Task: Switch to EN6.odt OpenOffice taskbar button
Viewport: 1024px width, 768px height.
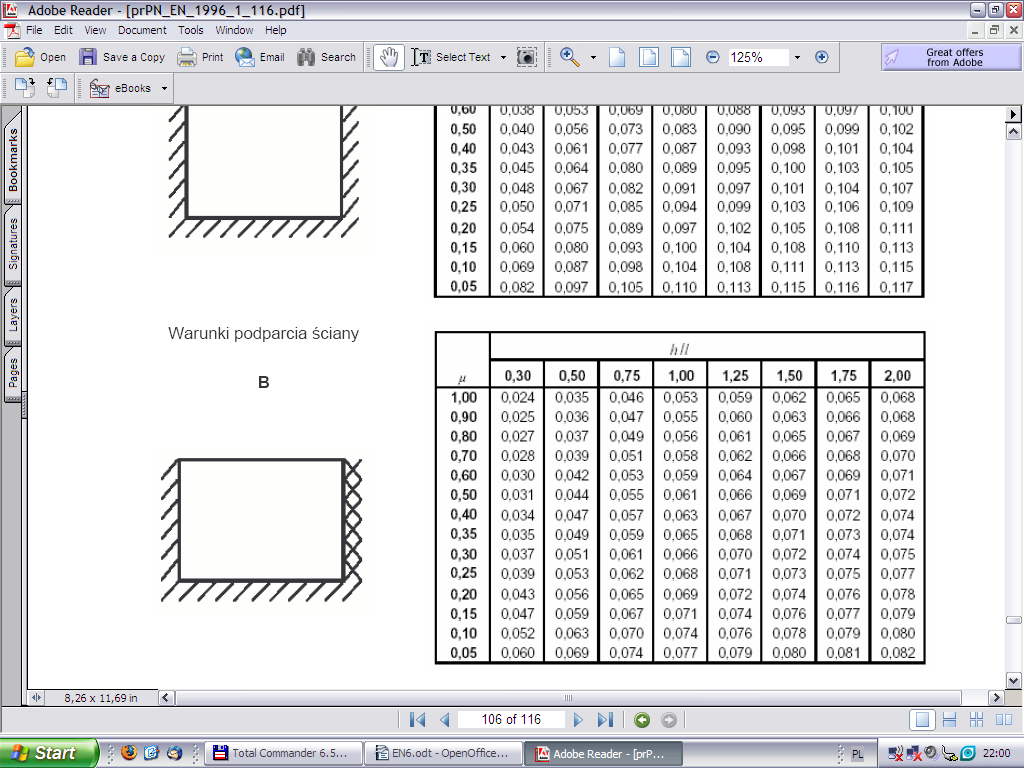Action: point(443,753)
